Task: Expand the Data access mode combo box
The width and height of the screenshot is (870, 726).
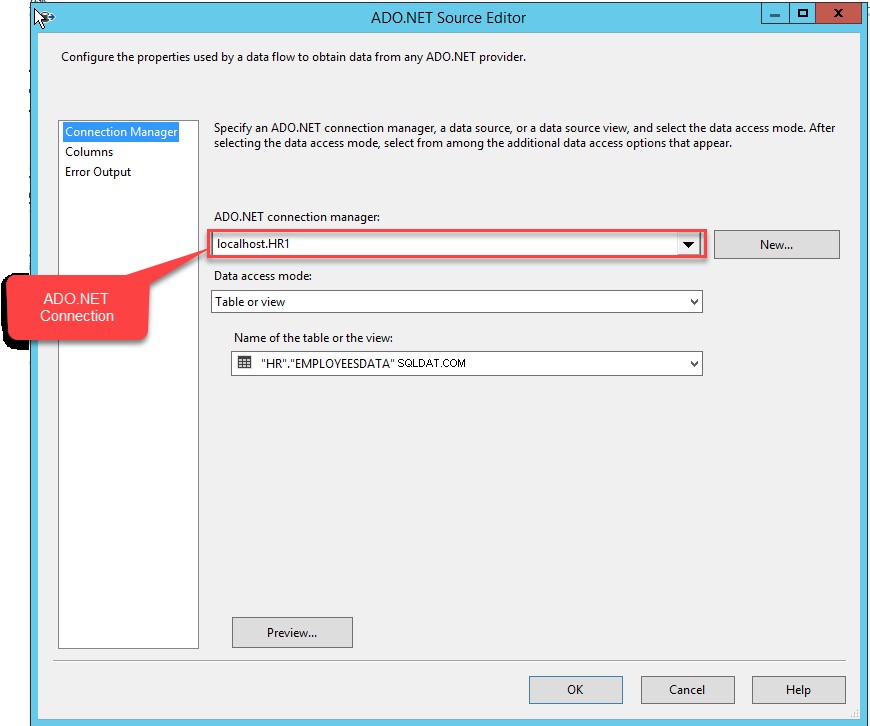Action: tap(694, 301)
